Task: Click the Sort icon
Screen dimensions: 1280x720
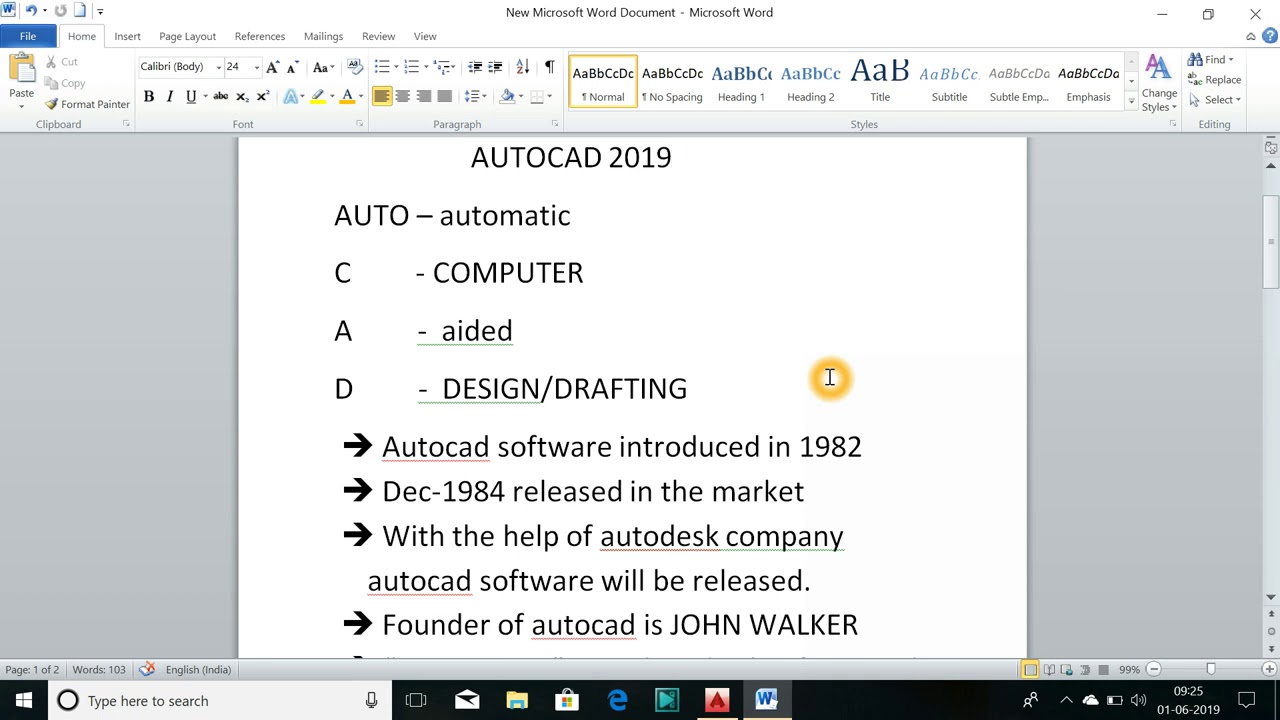Action: pos(522,67)
